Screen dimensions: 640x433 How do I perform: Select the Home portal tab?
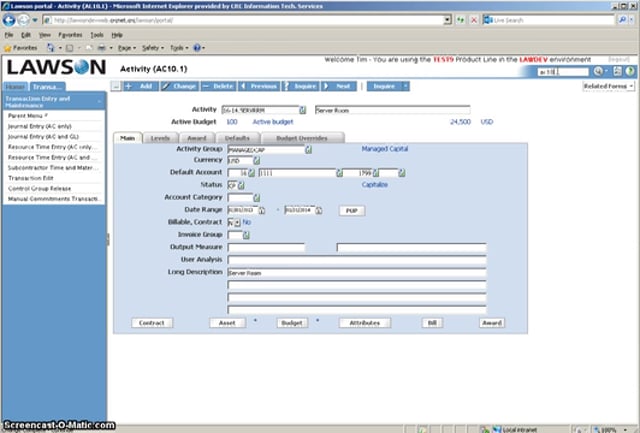15,87
